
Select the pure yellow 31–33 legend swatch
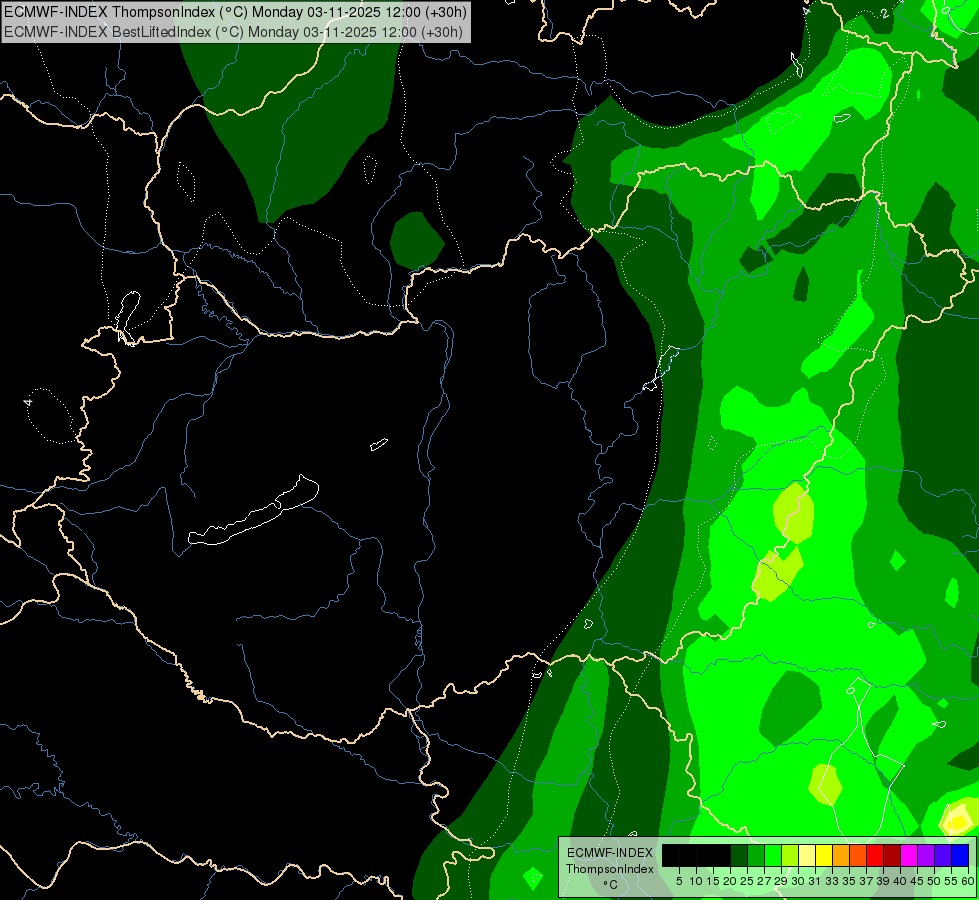click(x=824, y=855)
